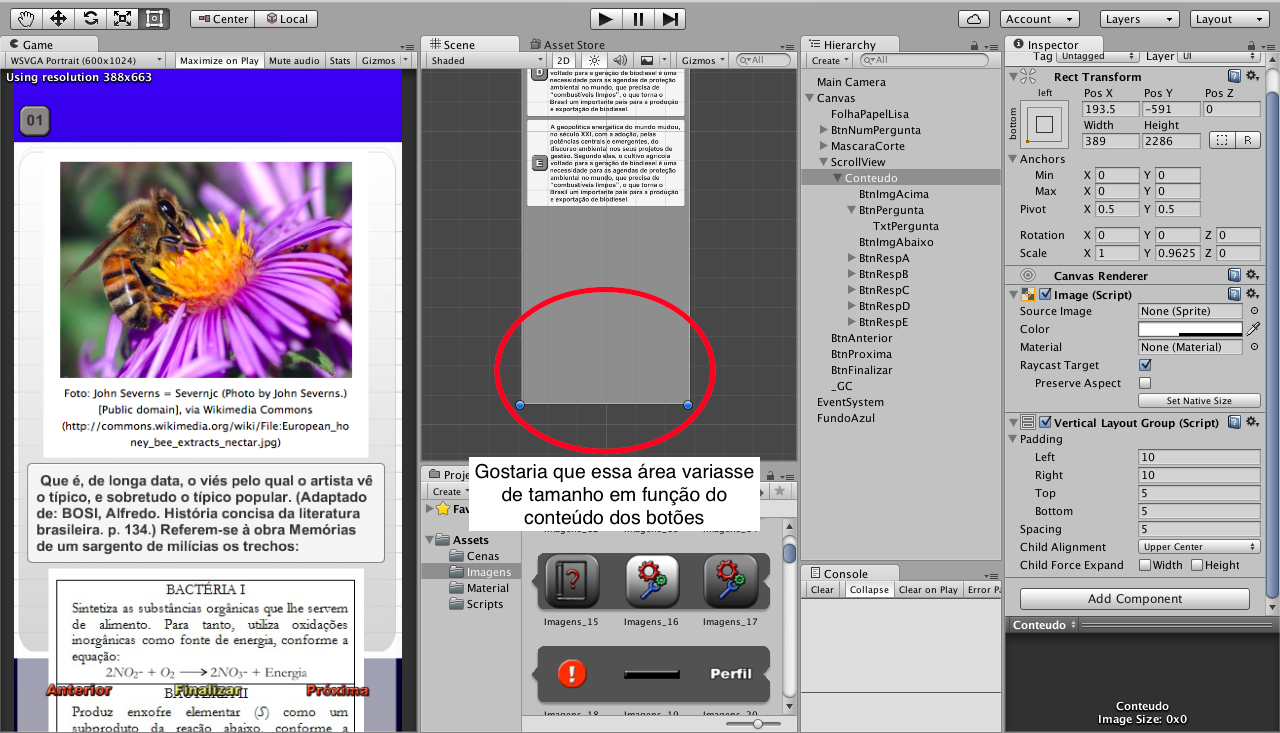Click the Color eyedropper icon
This screenshot has width=1280, height=733.
tap(1254, 329)
